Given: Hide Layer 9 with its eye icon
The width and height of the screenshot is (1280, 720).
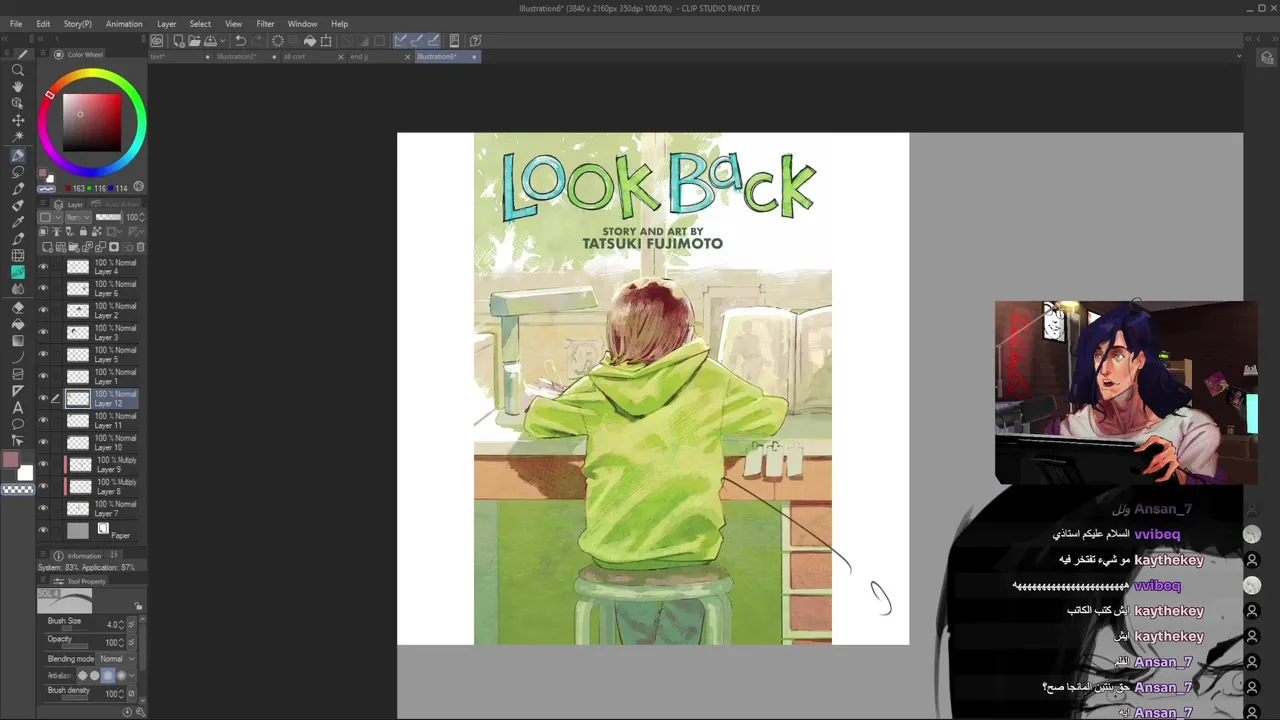Looking at the screenshot, I should [43, 464].
